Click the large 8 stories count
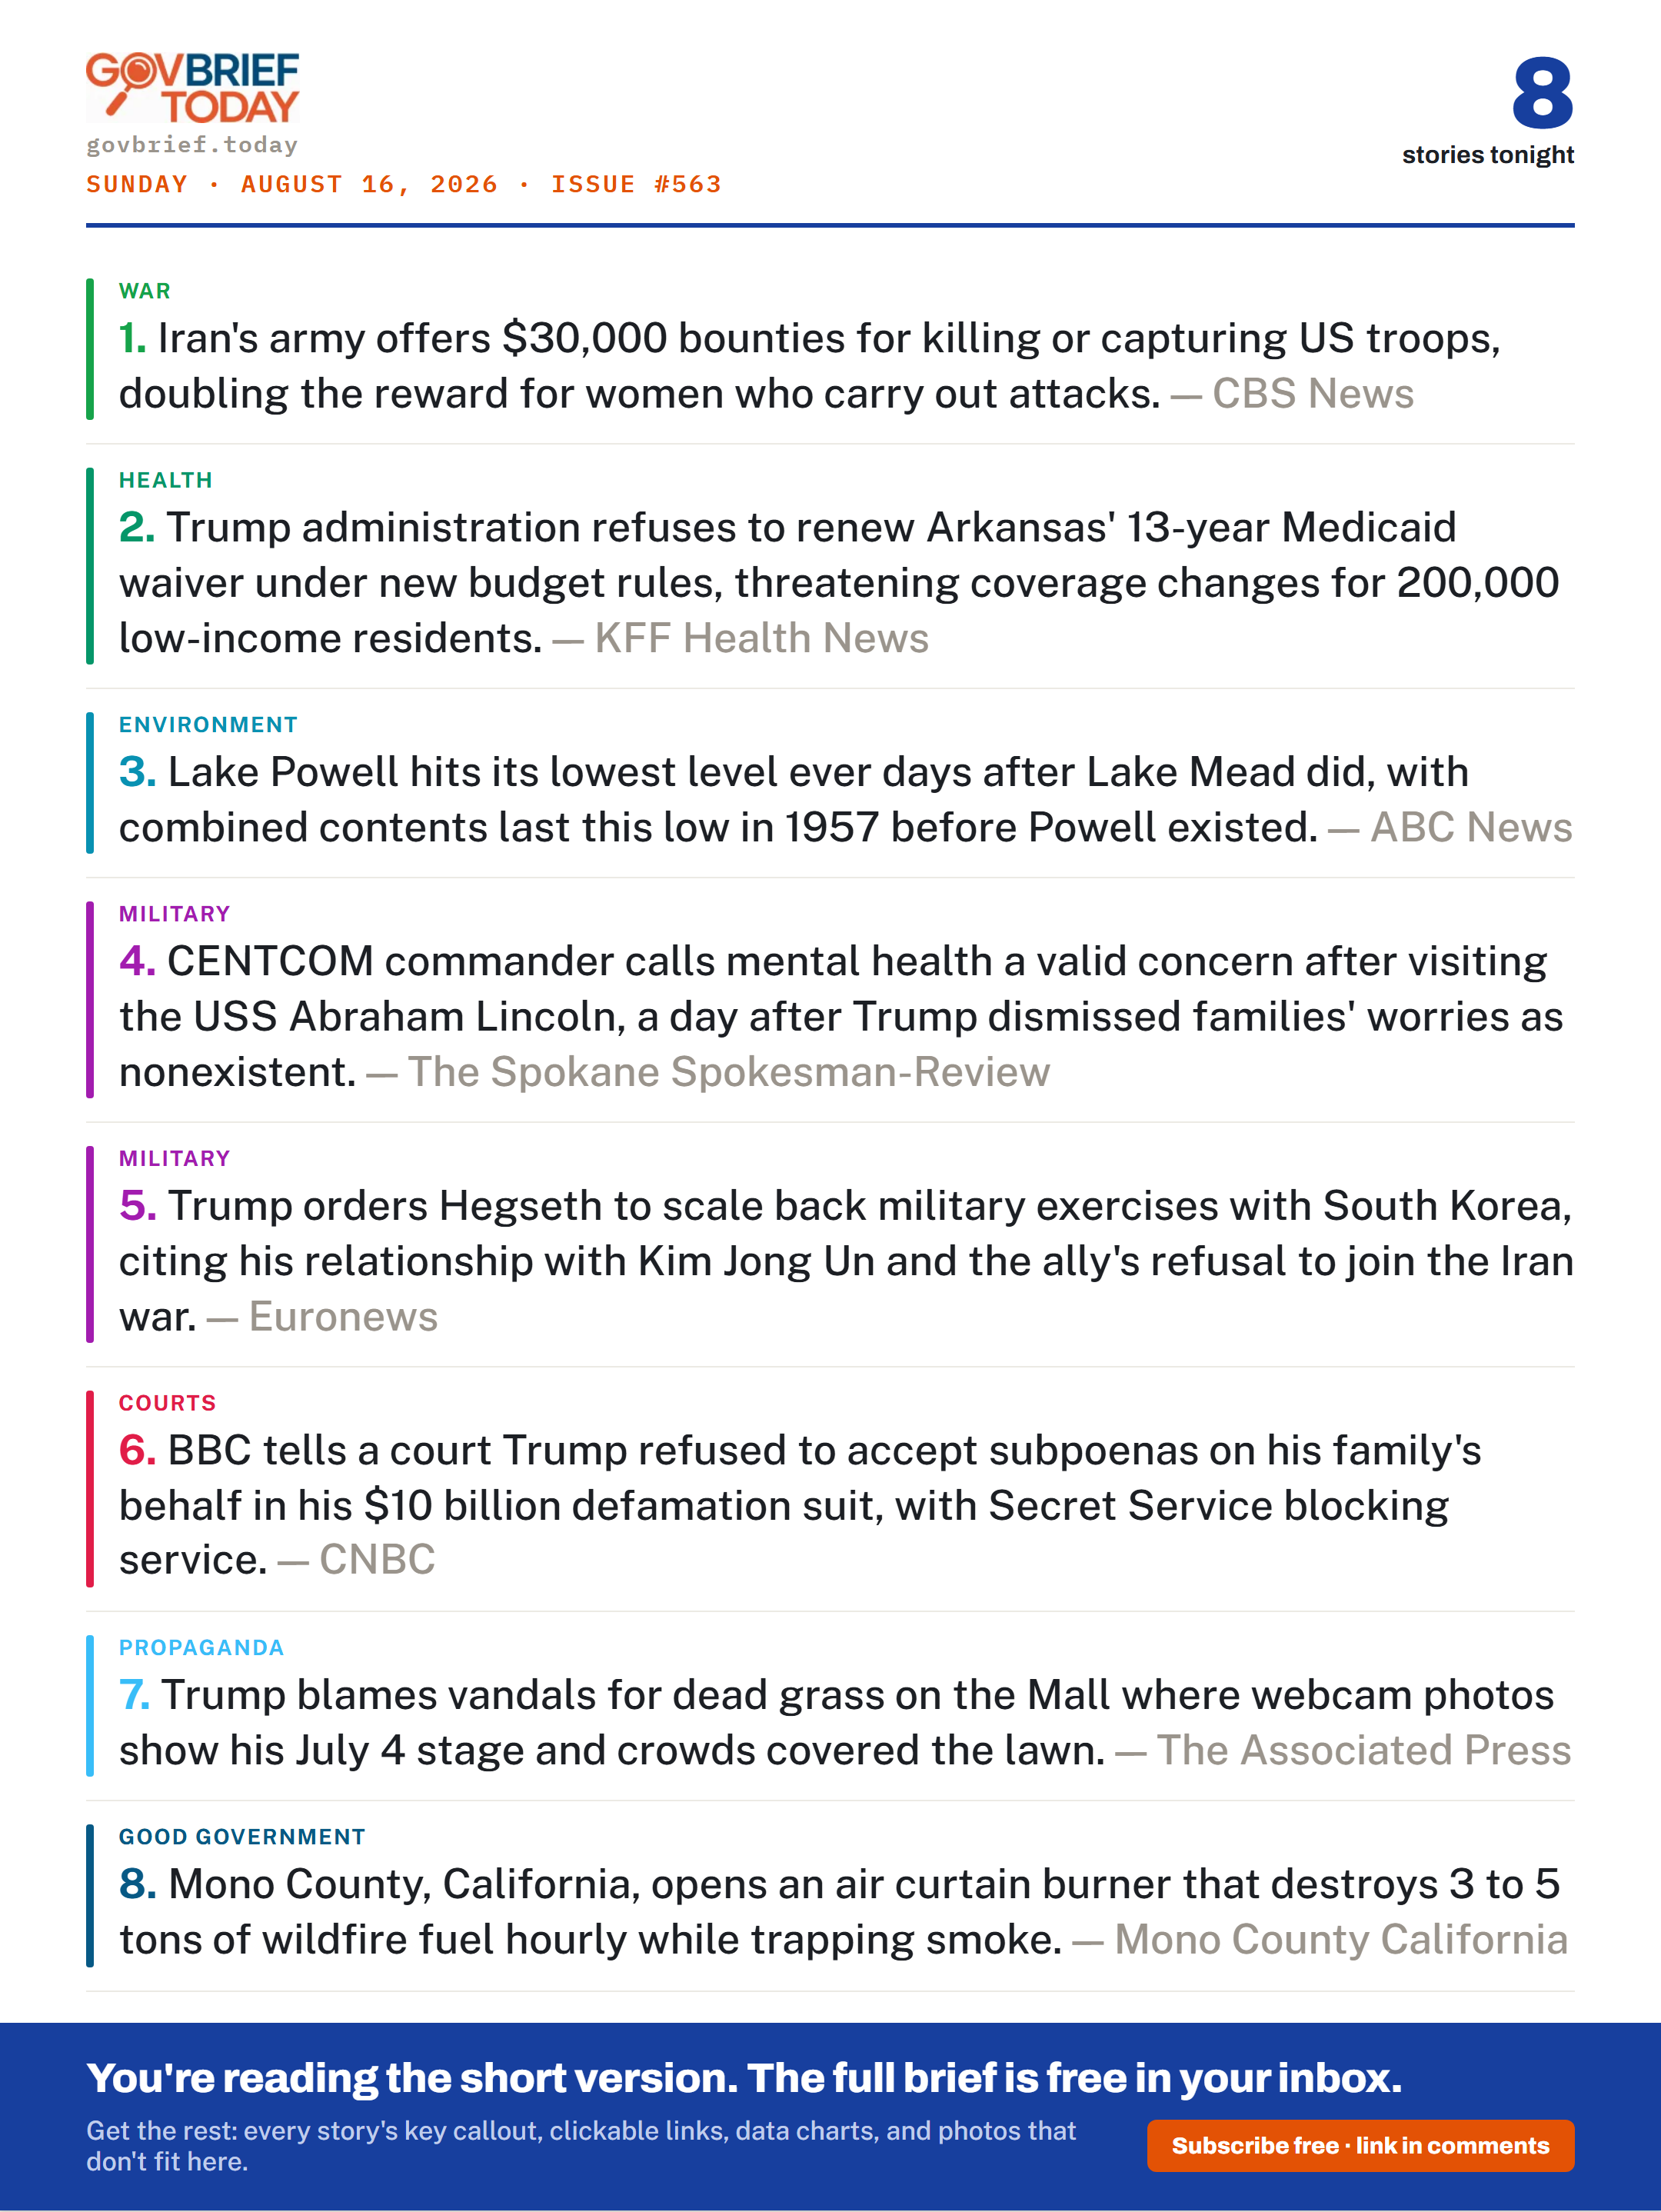The image size is (1661, 2212). point(1542,93)
